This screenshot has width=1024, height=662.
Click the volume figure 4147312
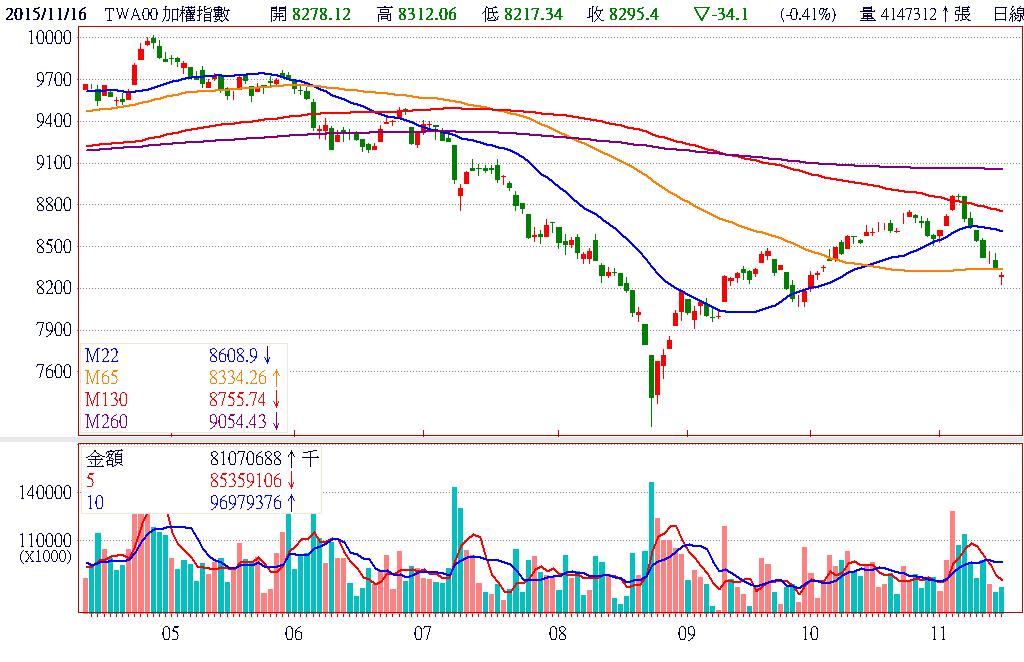point(909,14)
